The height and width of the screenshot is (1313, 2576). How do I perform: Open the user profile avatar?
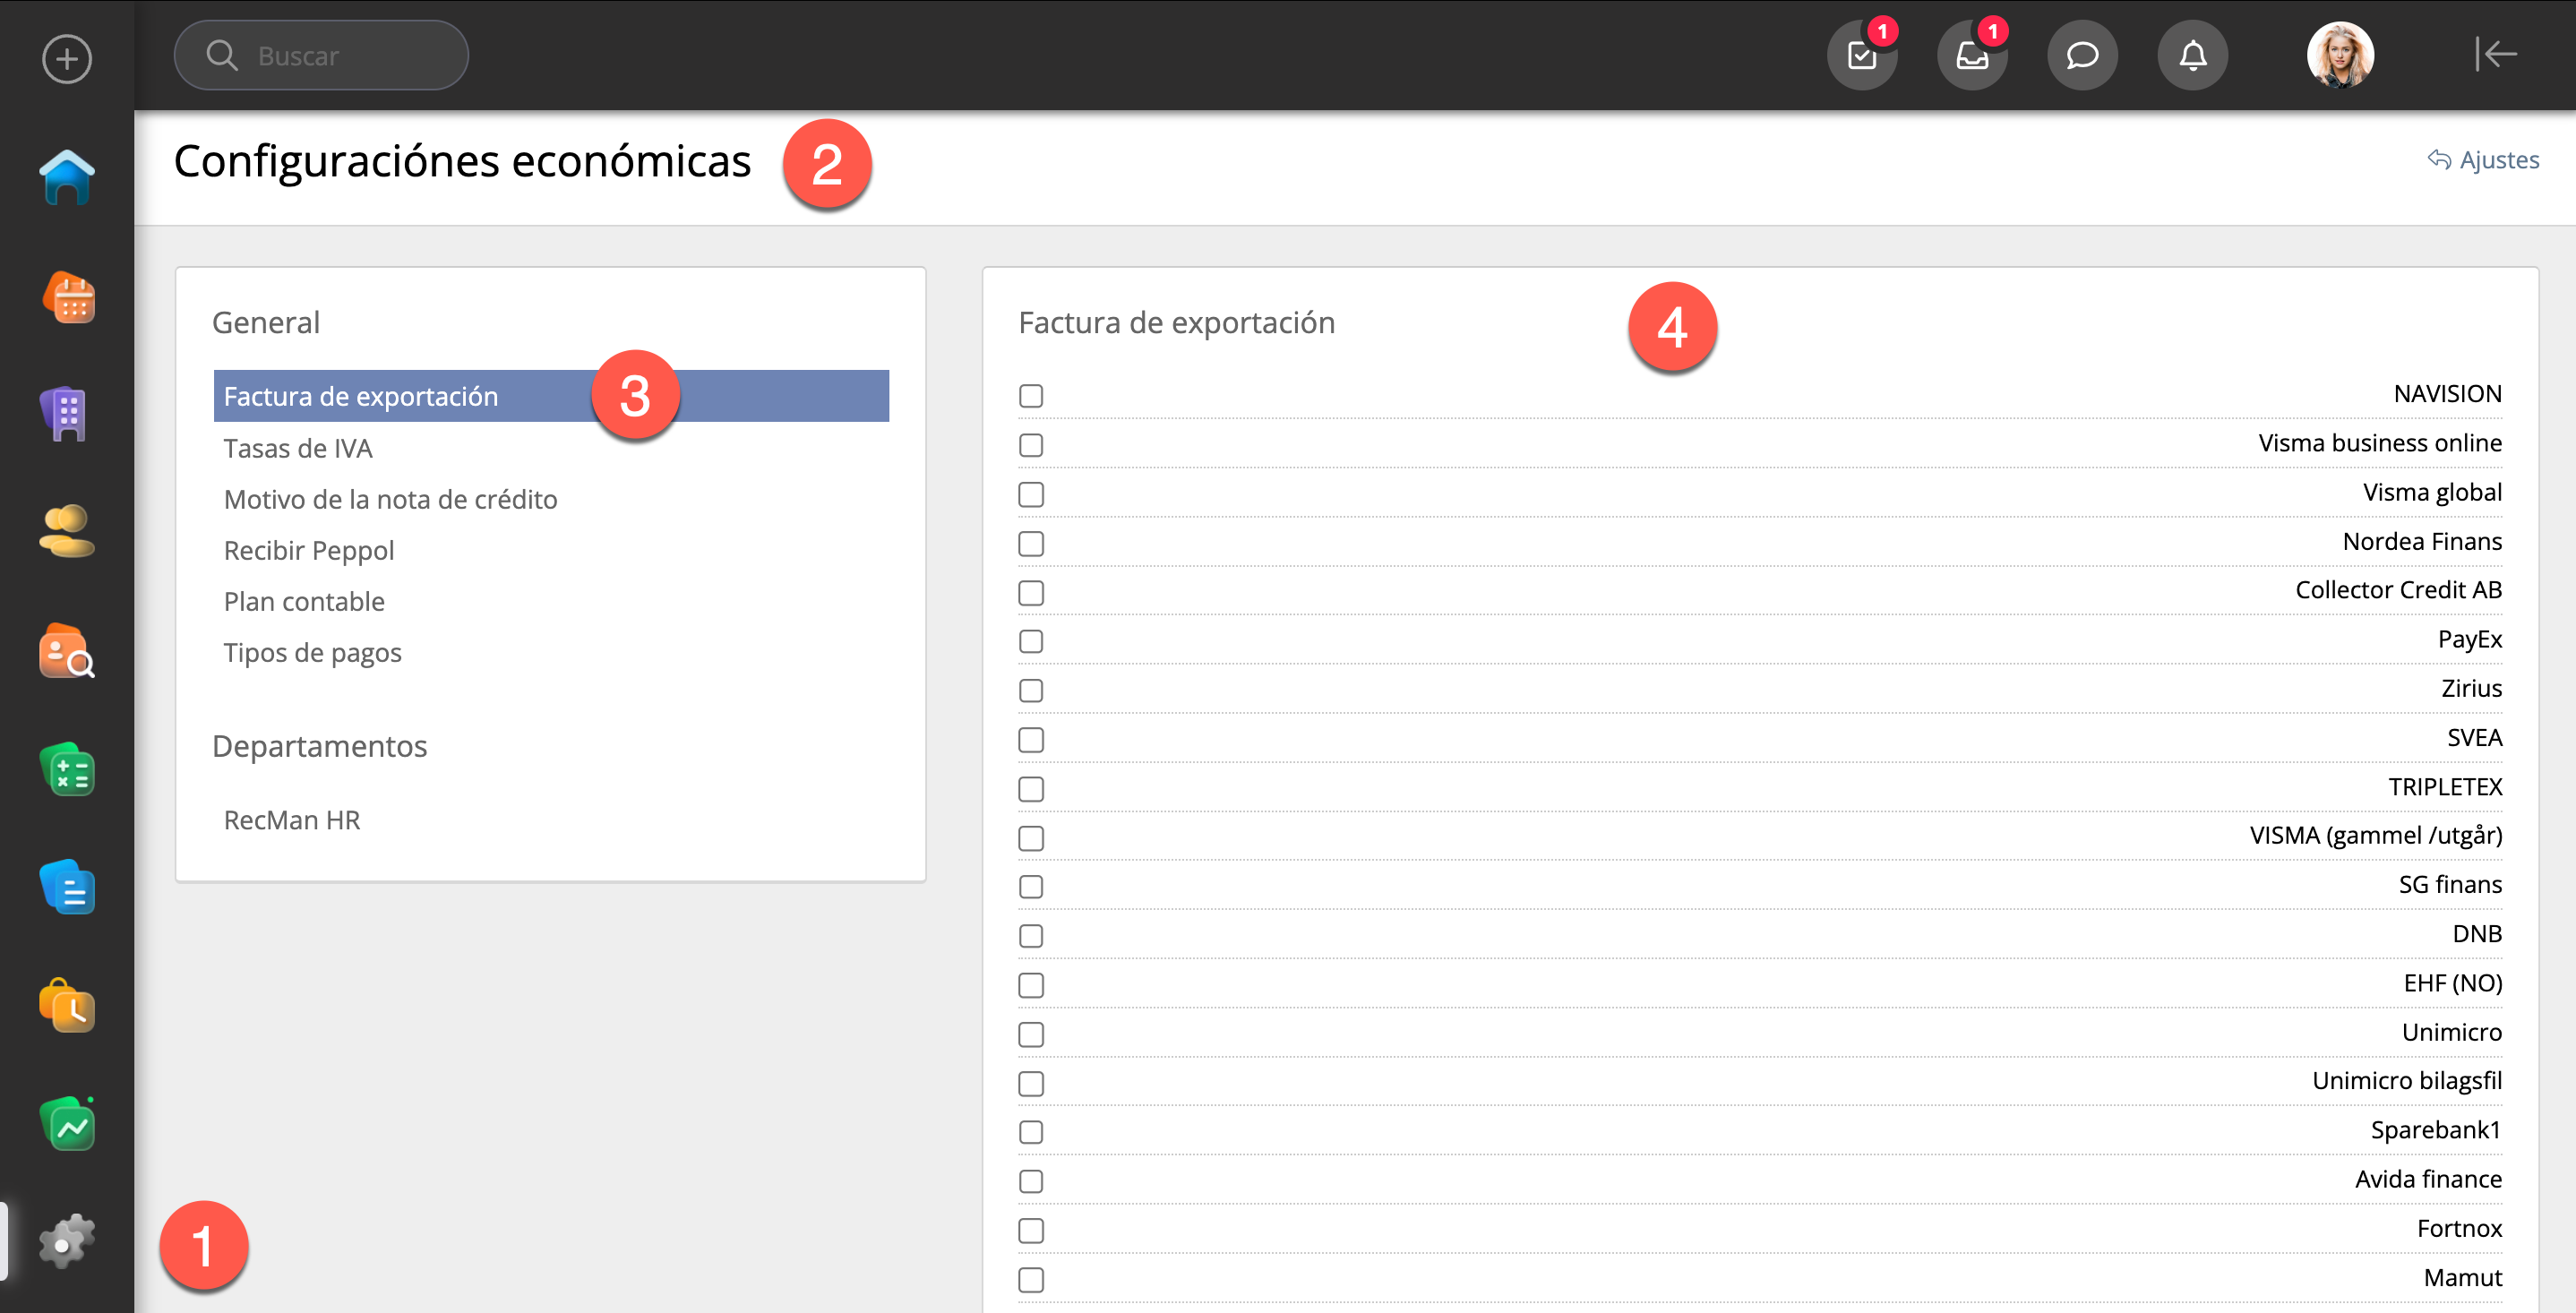(2340, 55)
